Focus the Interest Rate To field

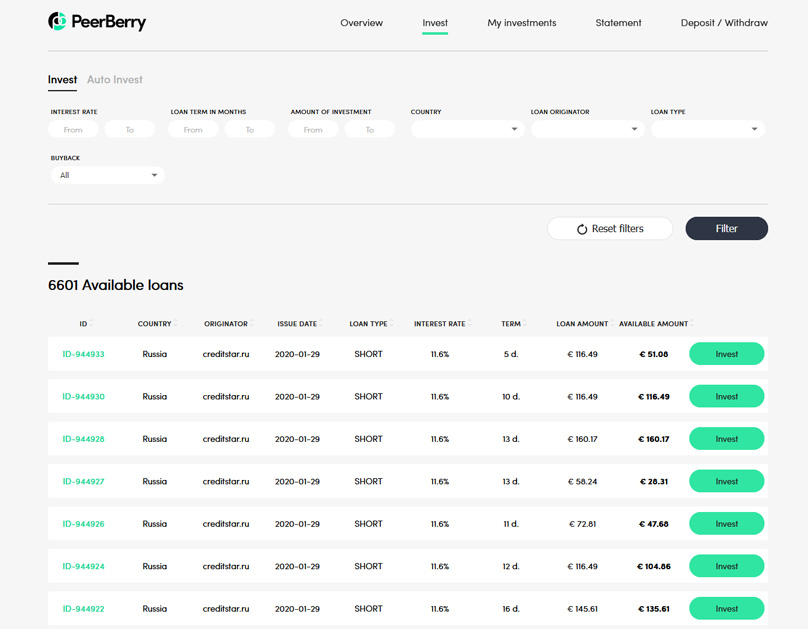pos(130,129)
